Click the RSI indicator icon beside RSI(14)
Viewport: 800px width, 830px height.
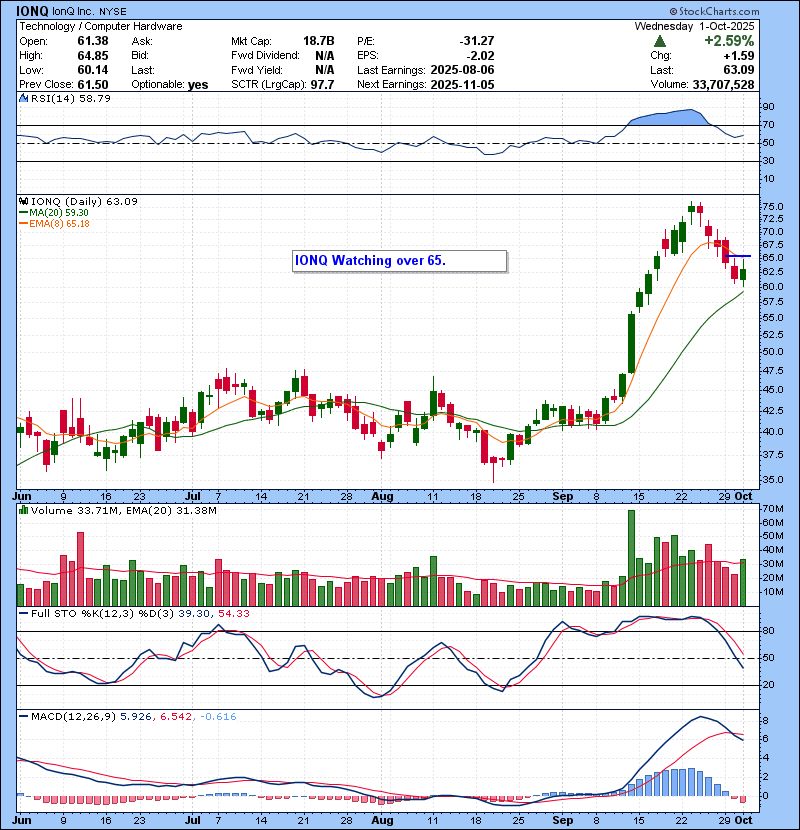coord(23,98)
